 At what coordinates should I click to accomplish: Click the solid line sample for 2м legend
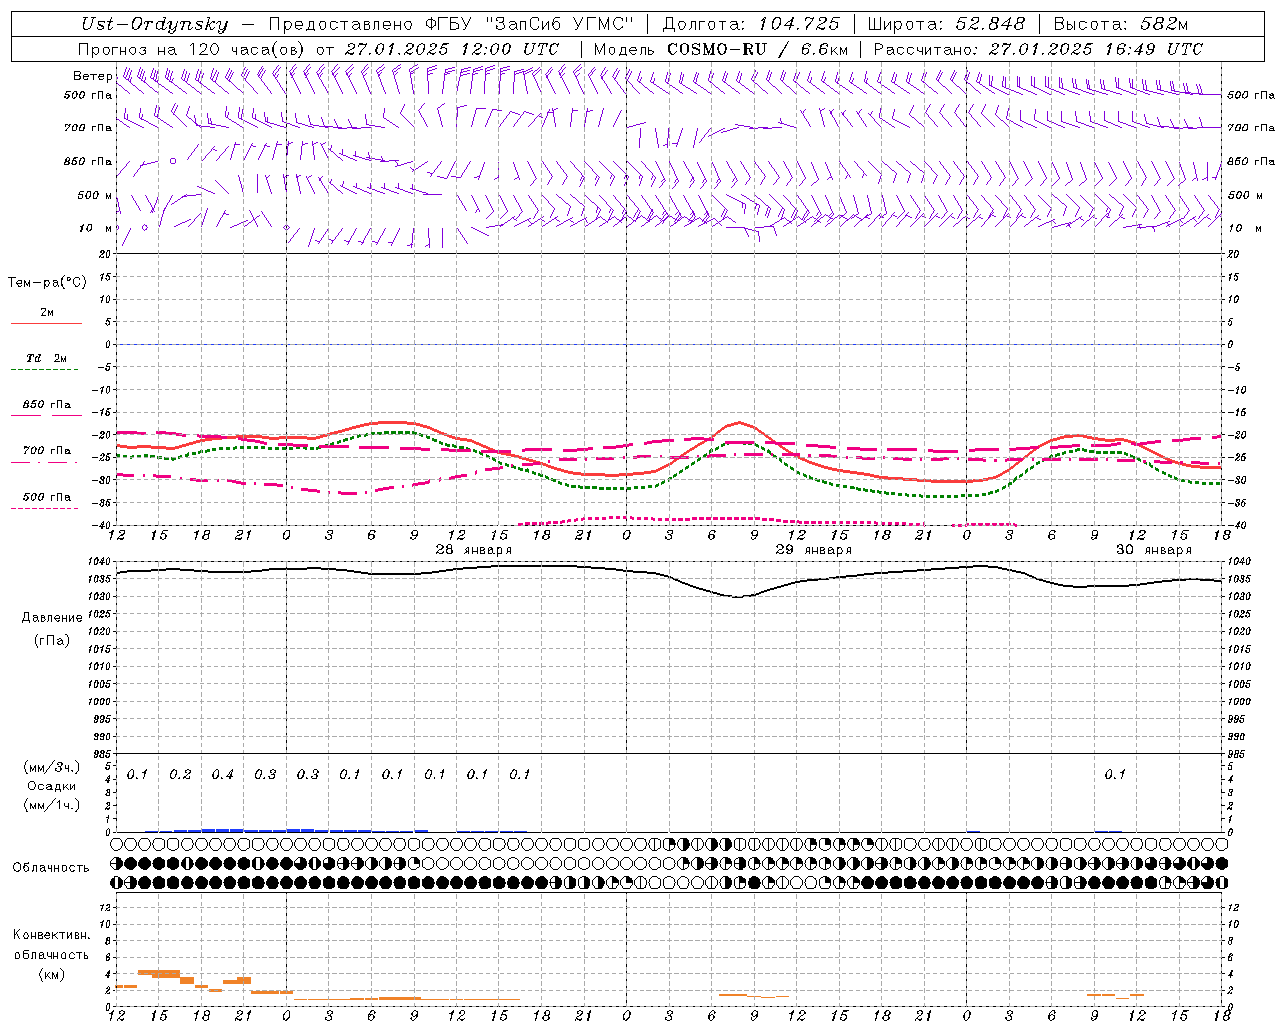click(46, 323)
